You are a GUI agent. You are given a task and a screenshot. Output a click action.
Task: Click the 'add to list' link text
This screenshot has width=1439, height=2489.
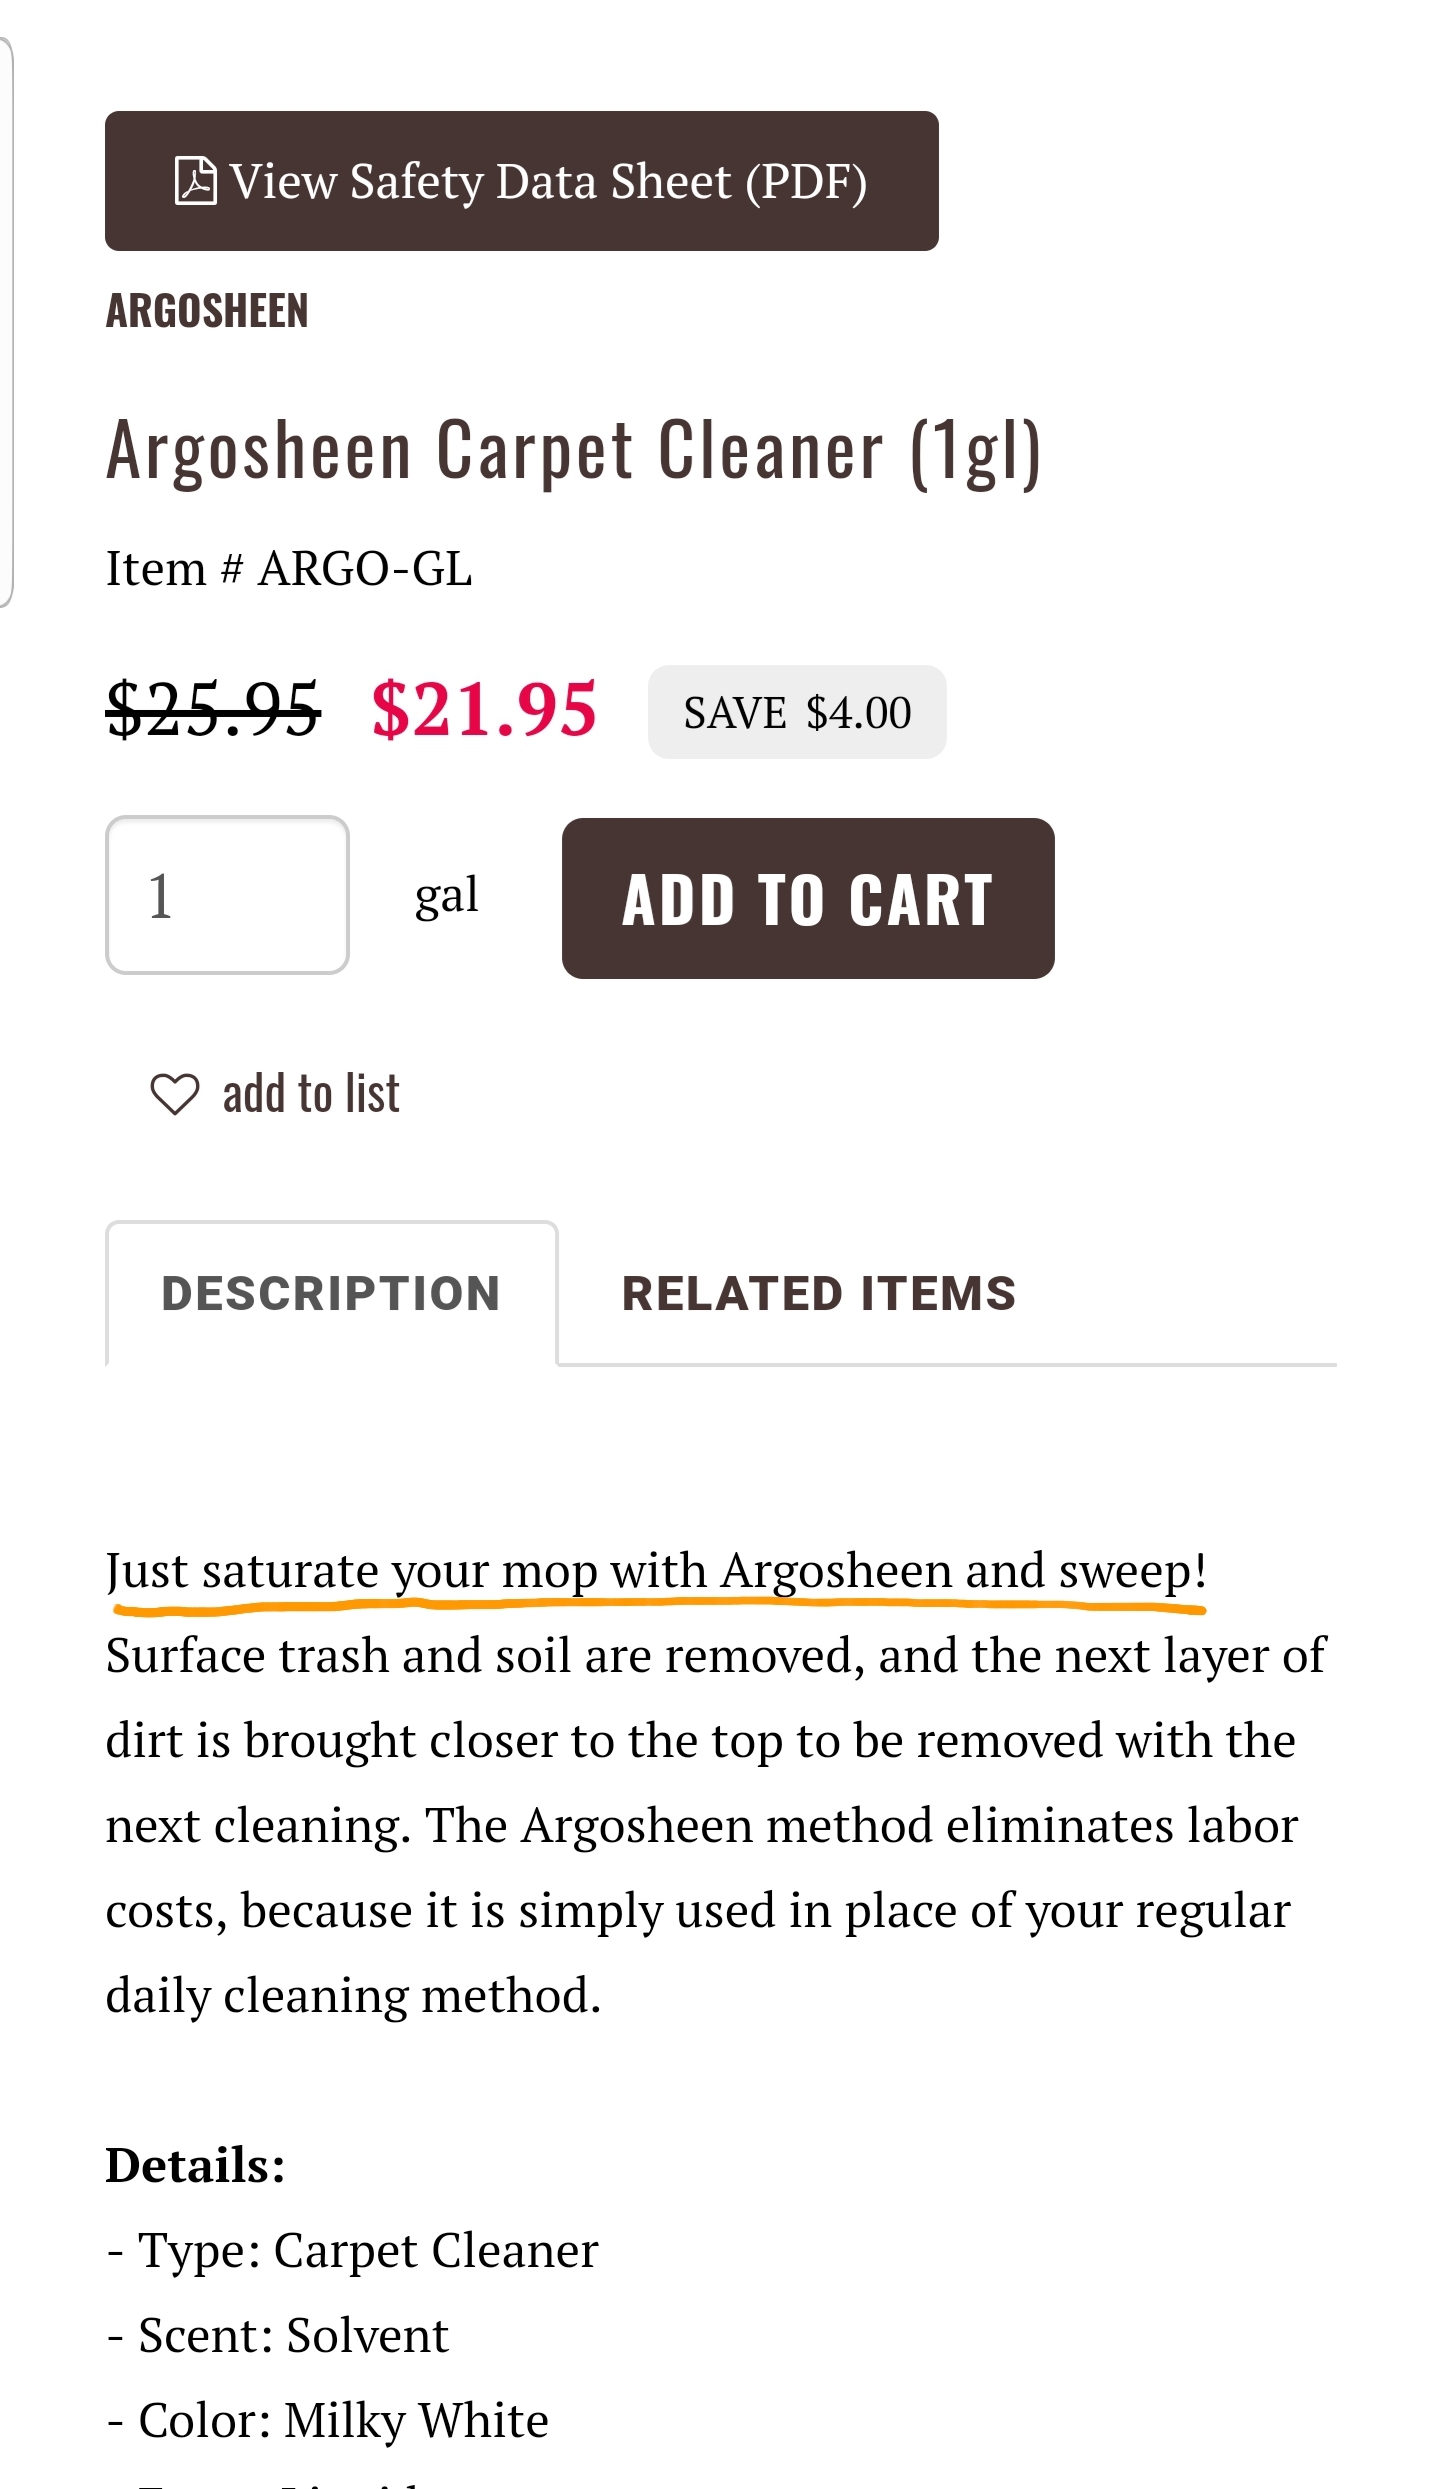click(x=311, y=1094)
